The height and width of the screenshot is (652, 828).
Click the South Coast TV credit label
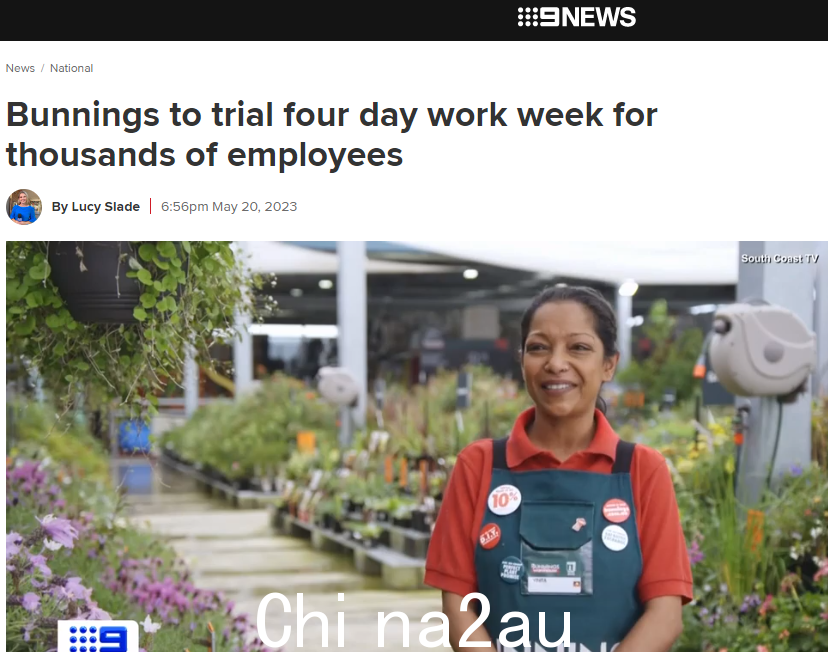[x=779, y=258]
